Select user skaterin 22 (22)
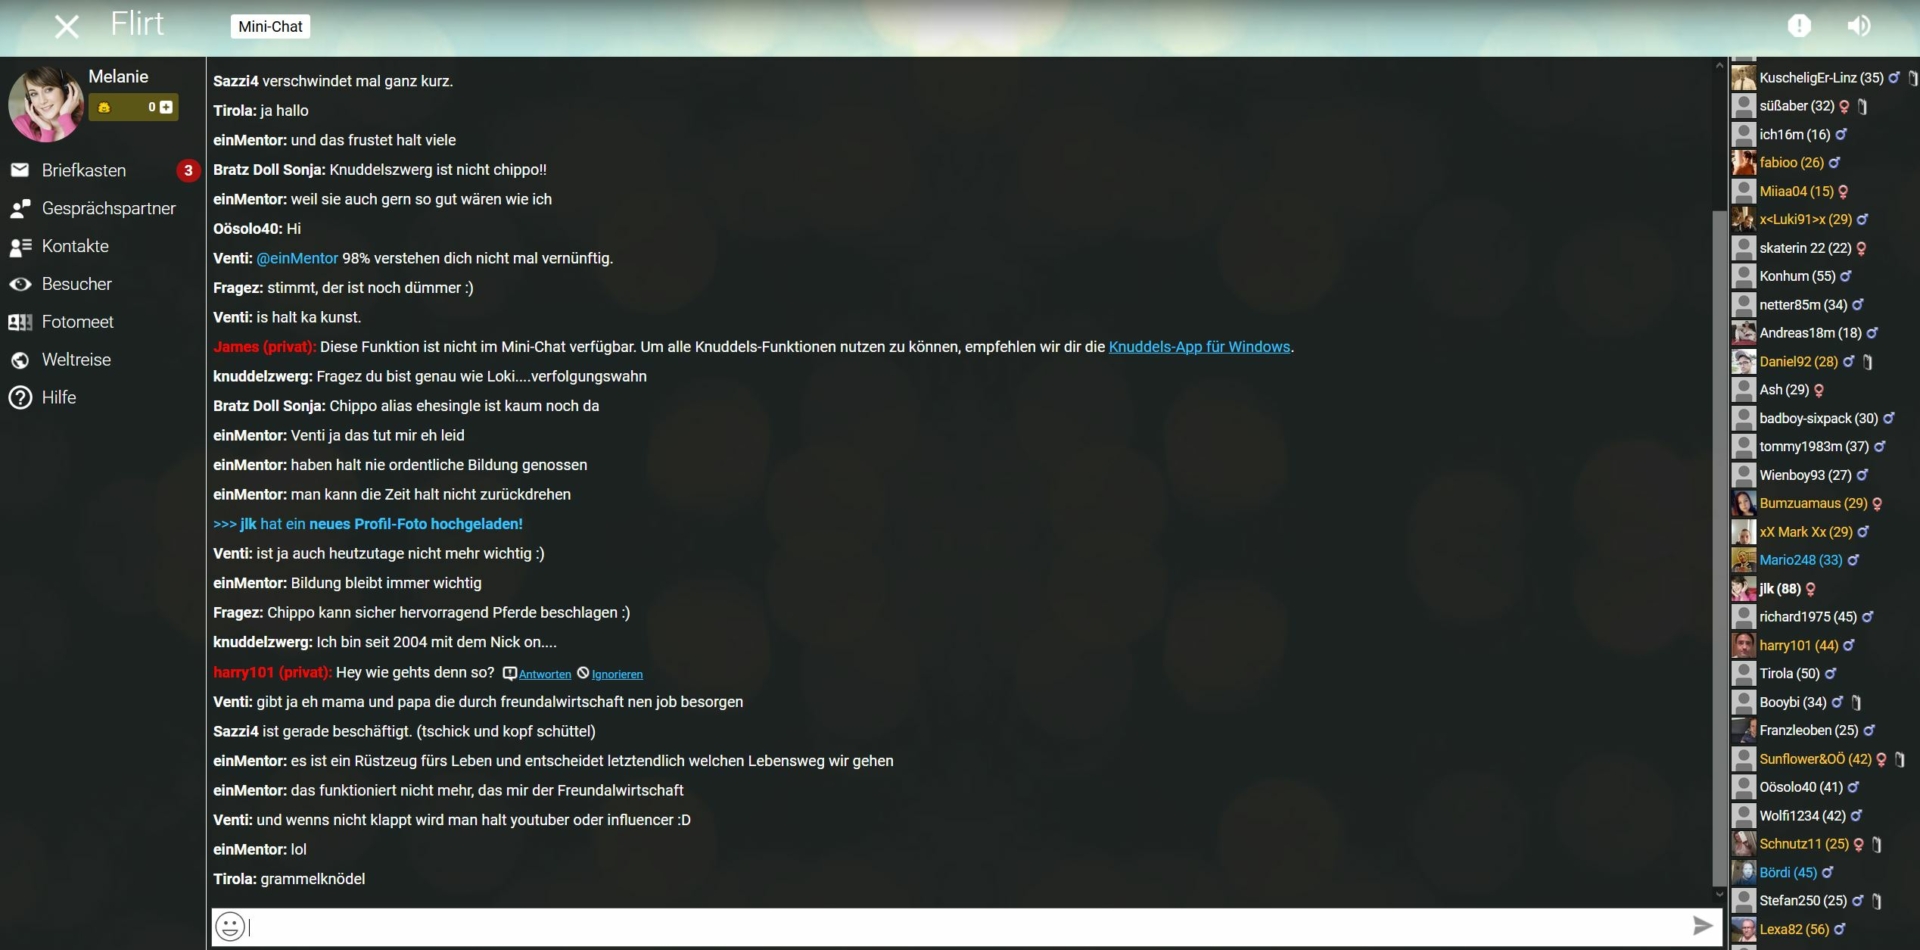 click(1805, 248)
